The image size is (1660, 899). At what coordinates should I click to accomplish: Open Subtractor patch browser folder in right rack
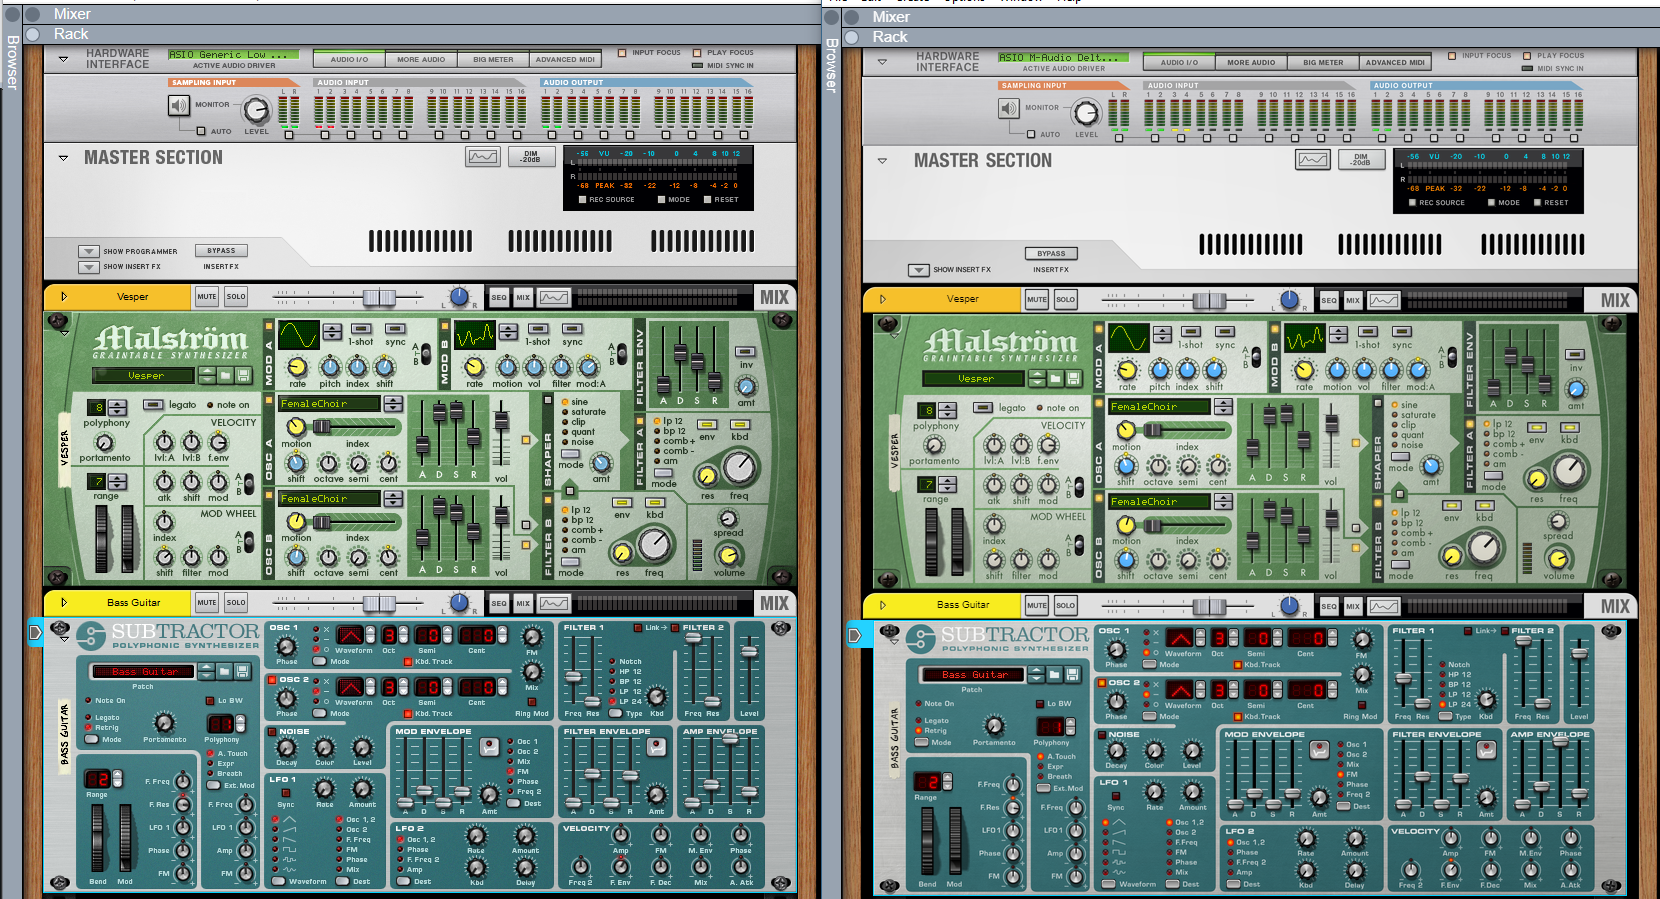click(1054, 674)
